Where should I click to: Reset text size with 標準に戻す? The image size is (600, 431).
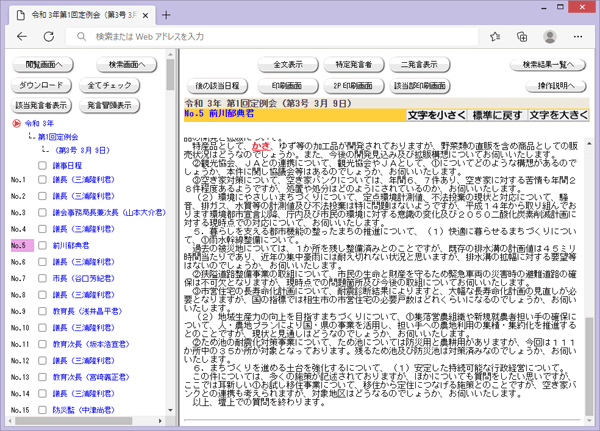[497, 115]
